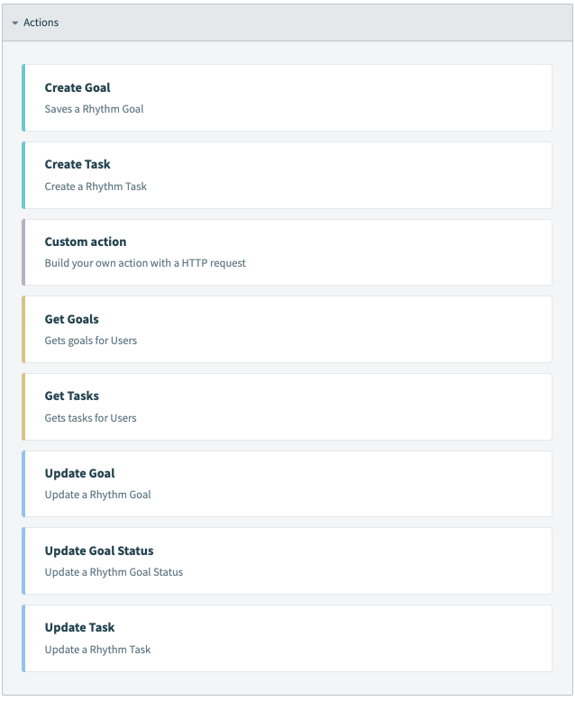Click the purple stripe on Custom action card

point(23,253)
